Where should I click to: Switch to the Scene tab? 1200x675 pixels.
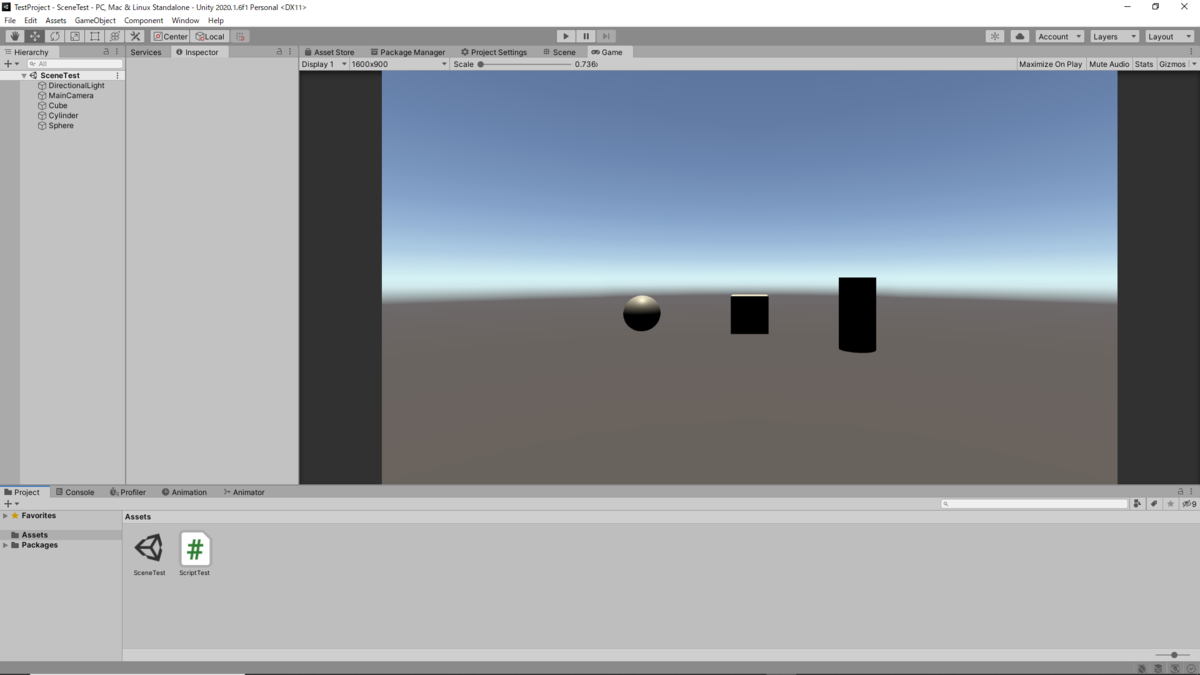click(x=559, y=52)
